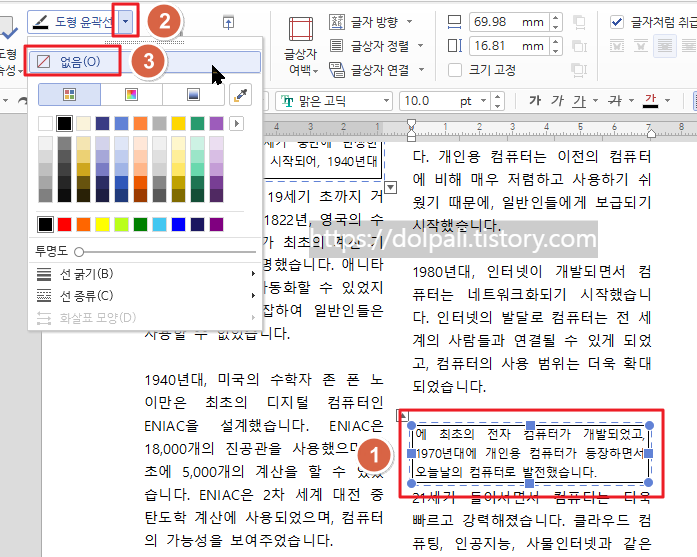Click the small arrow marker below upper text box
The image size is (697, 557).
click(390, 187)
